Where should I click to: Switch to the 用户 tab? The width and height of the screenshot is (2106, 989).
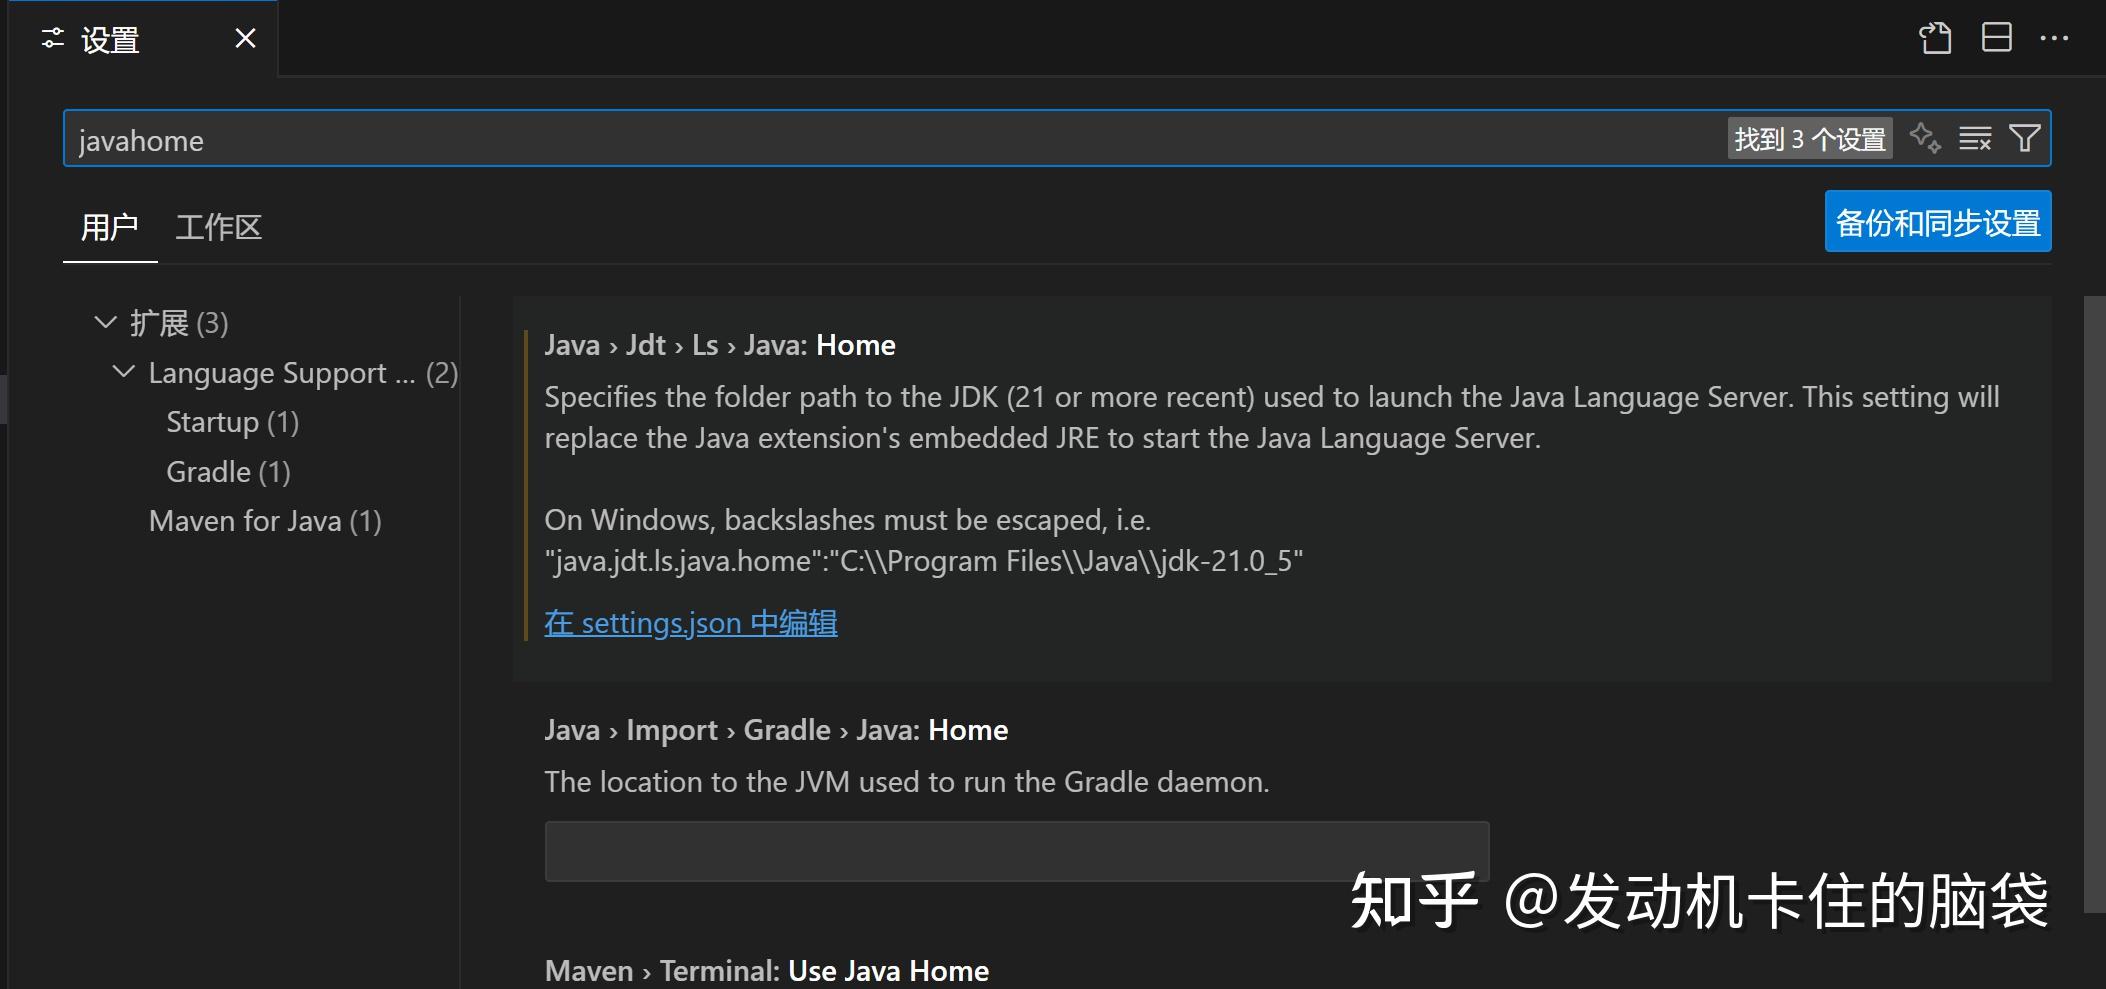pos(110,227)
